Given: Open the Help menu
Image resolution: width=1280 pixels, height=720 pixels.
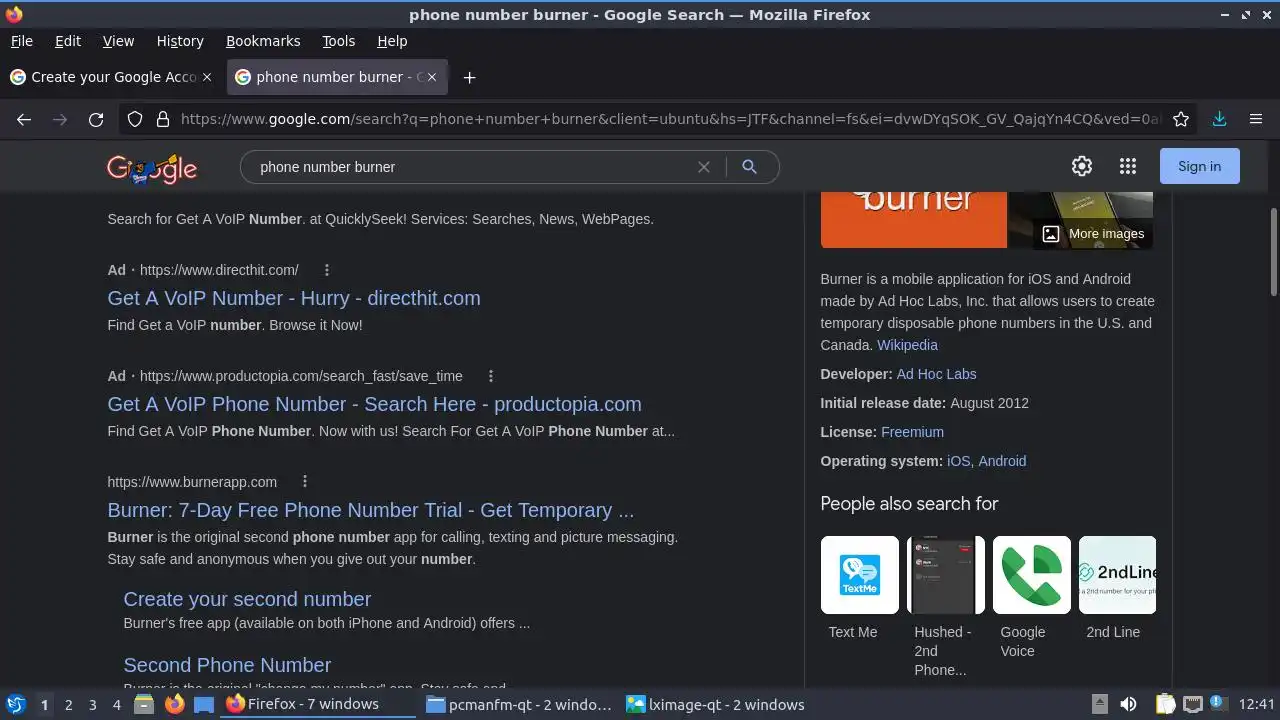Looking at the screenshot, I should [392, 41].
